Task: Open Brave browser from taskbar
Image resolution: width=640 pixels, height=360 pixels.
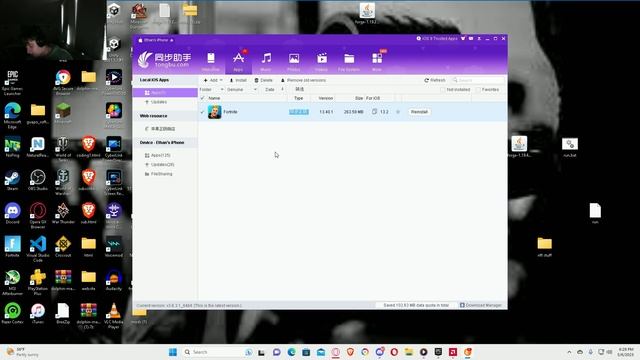Action: tap(350, 352)
